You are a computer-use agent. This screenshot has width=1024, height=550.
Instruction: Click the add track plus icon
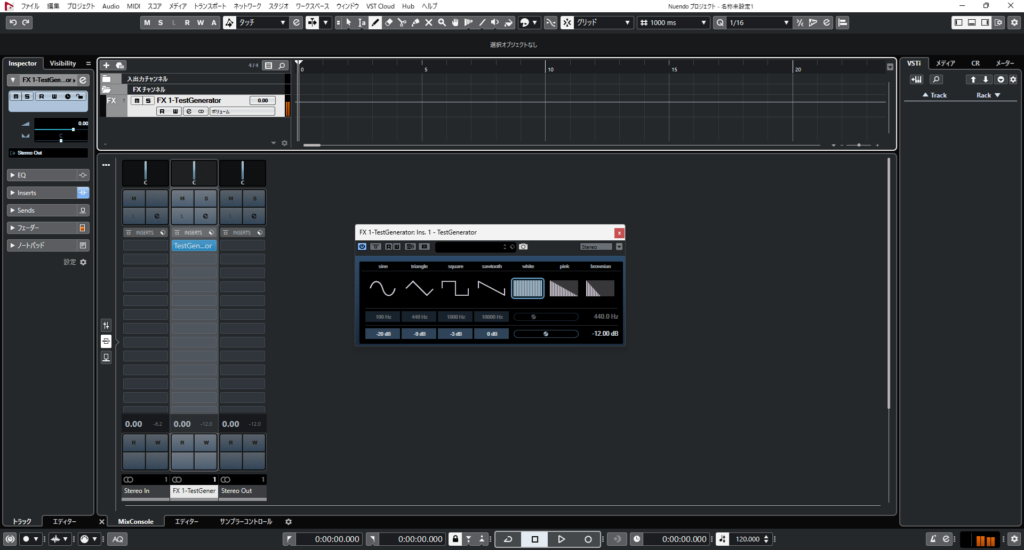pos(107,65)
